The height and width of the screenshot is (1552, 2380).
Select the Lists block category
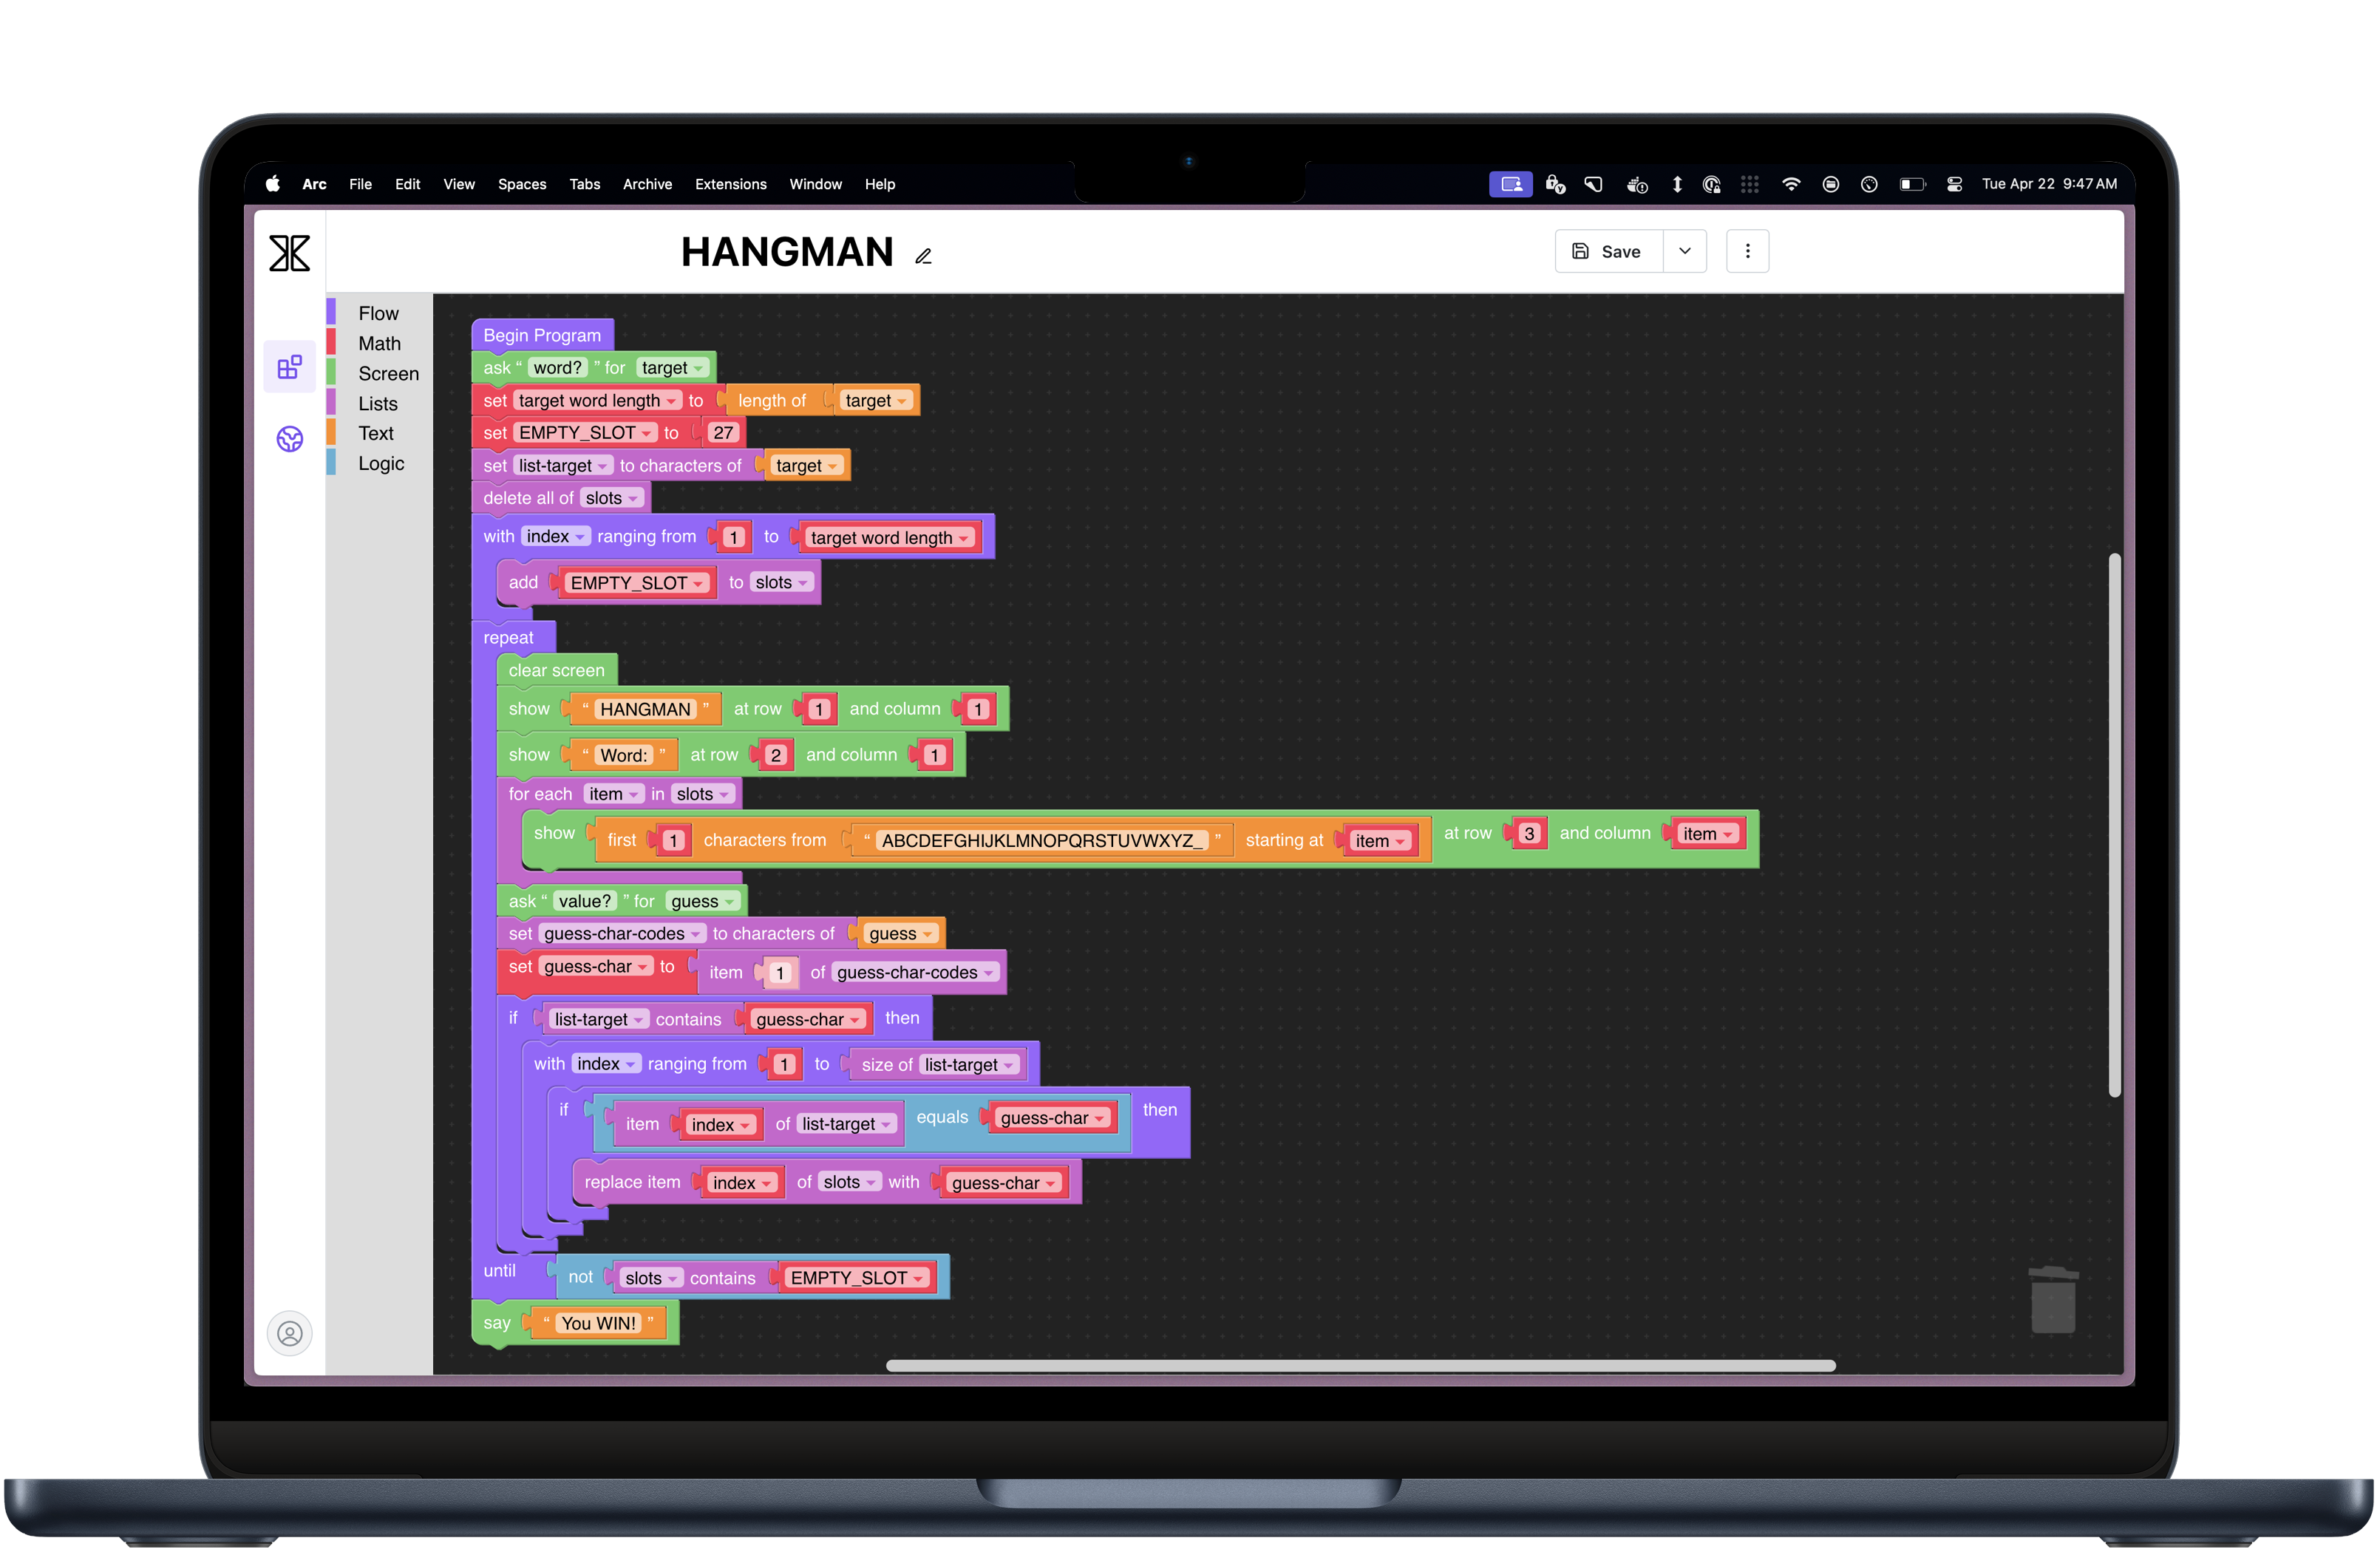click(x=378, y=404)
